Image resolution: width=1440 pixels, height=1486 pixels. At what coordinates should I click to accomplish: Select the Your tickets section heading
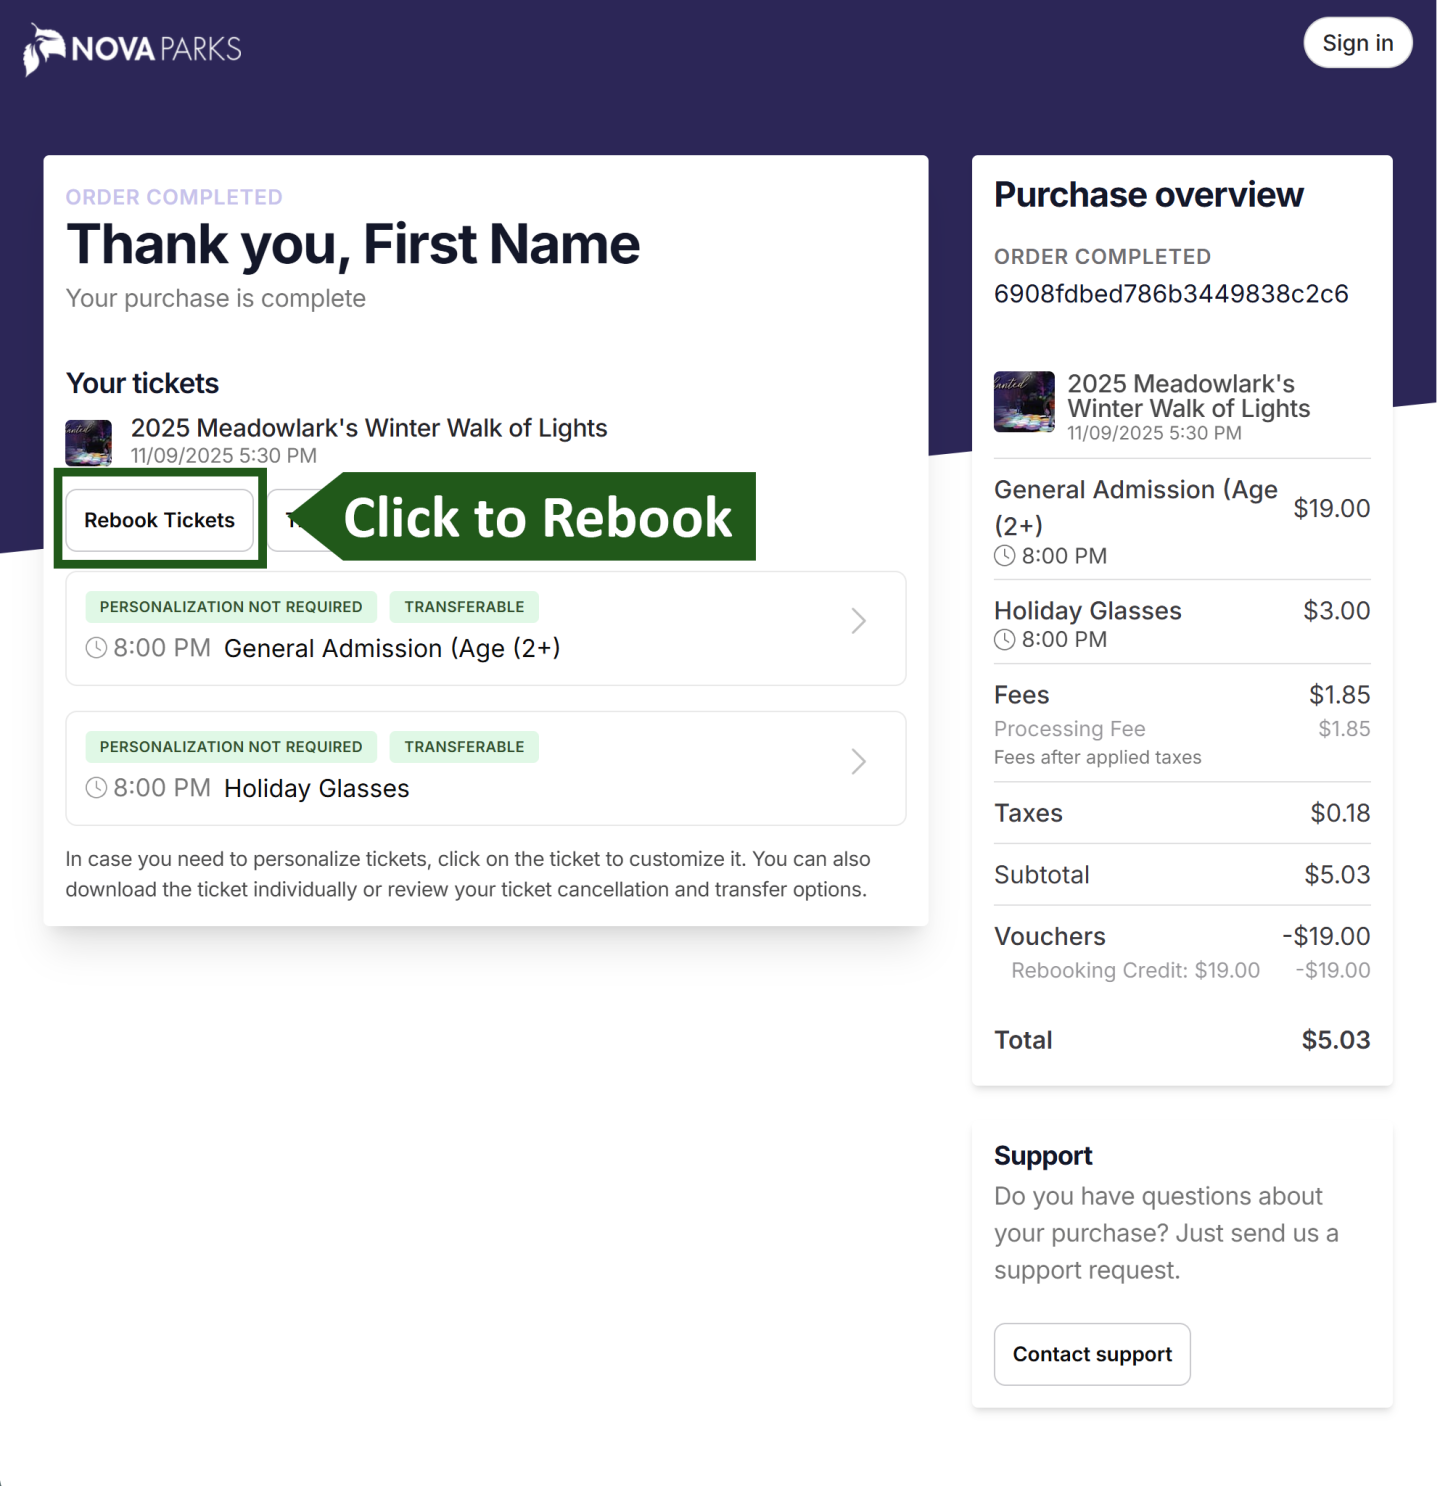[x=141, y=383]
